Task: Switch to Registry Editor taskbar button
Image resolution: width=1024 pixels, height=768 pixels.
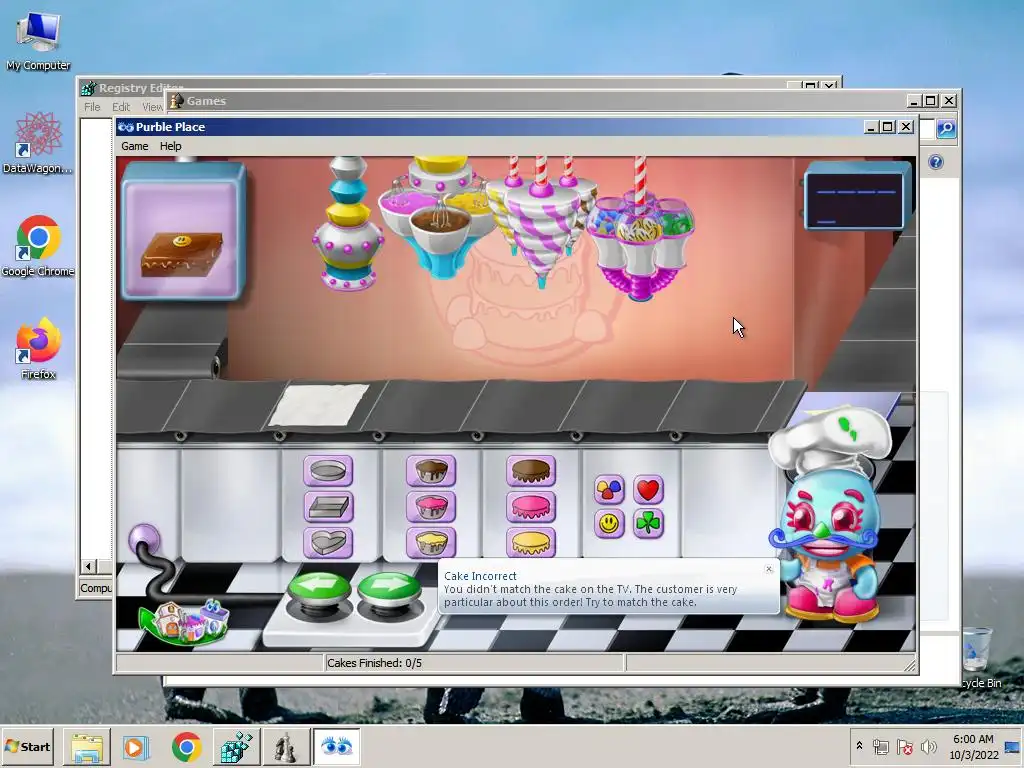Action: [236, 746]
